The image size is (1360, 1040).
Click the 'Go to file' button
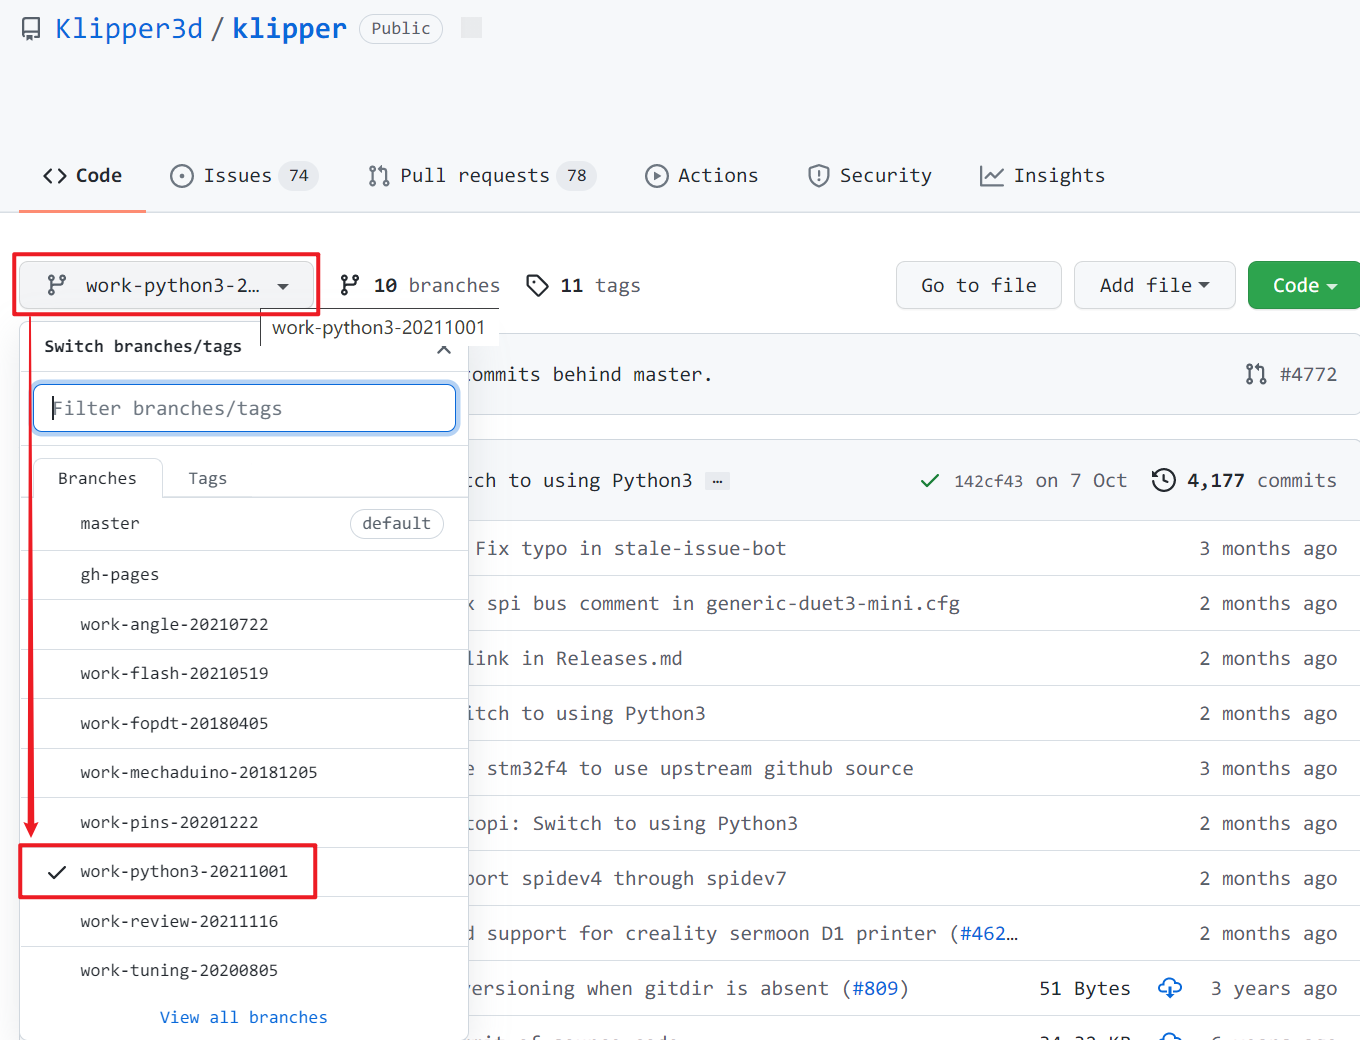(x=979, y=286)
